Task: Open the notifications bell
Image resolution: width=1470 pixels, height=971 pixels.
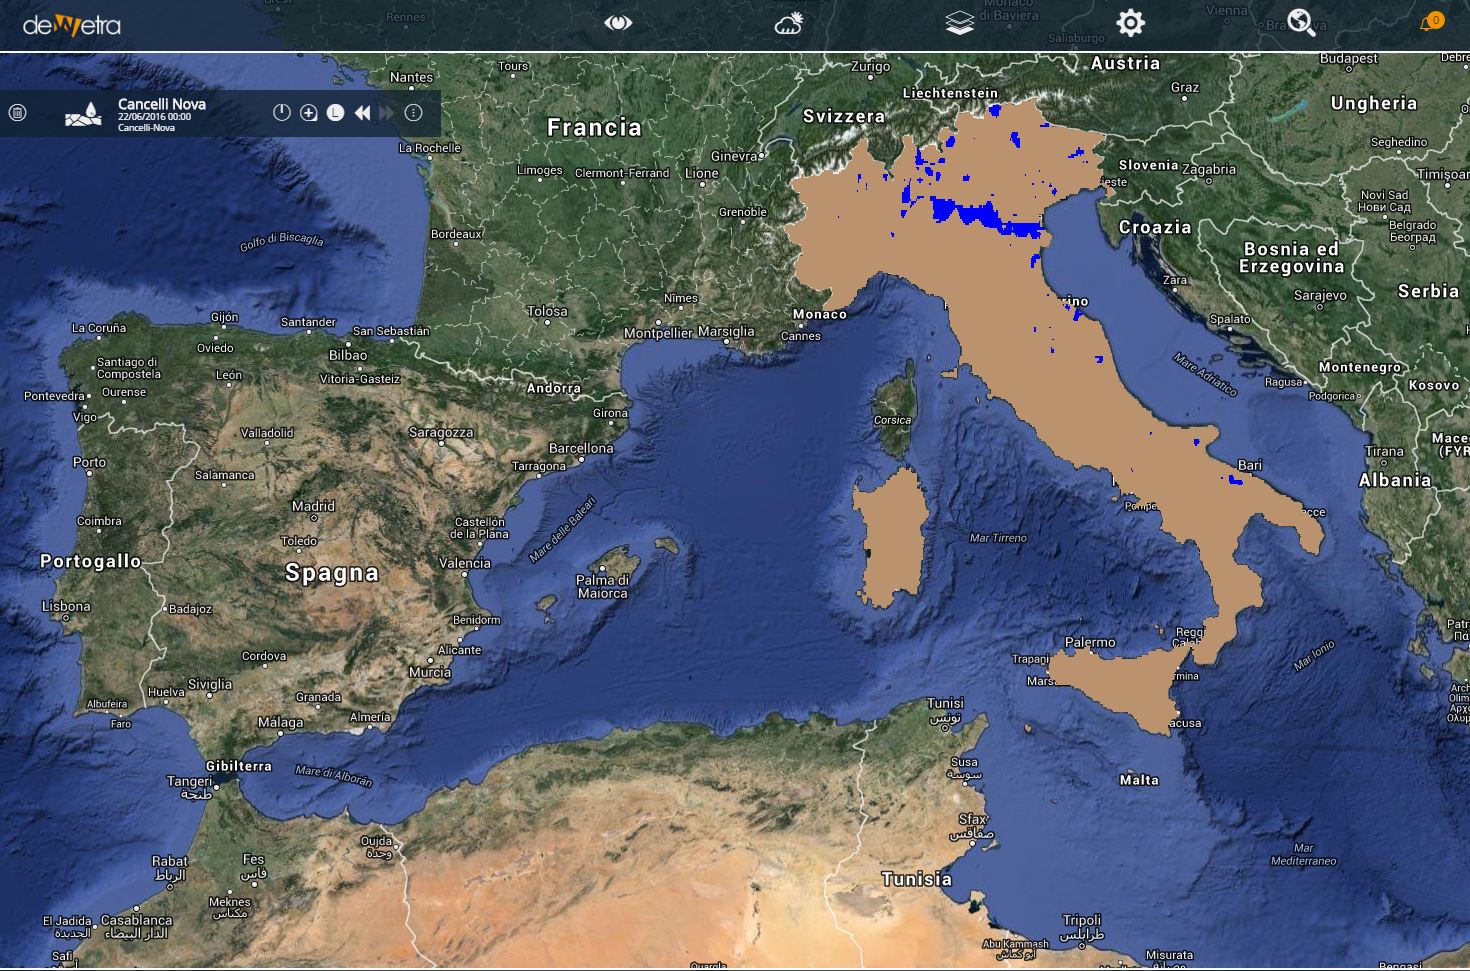Action: (1431, 22)
